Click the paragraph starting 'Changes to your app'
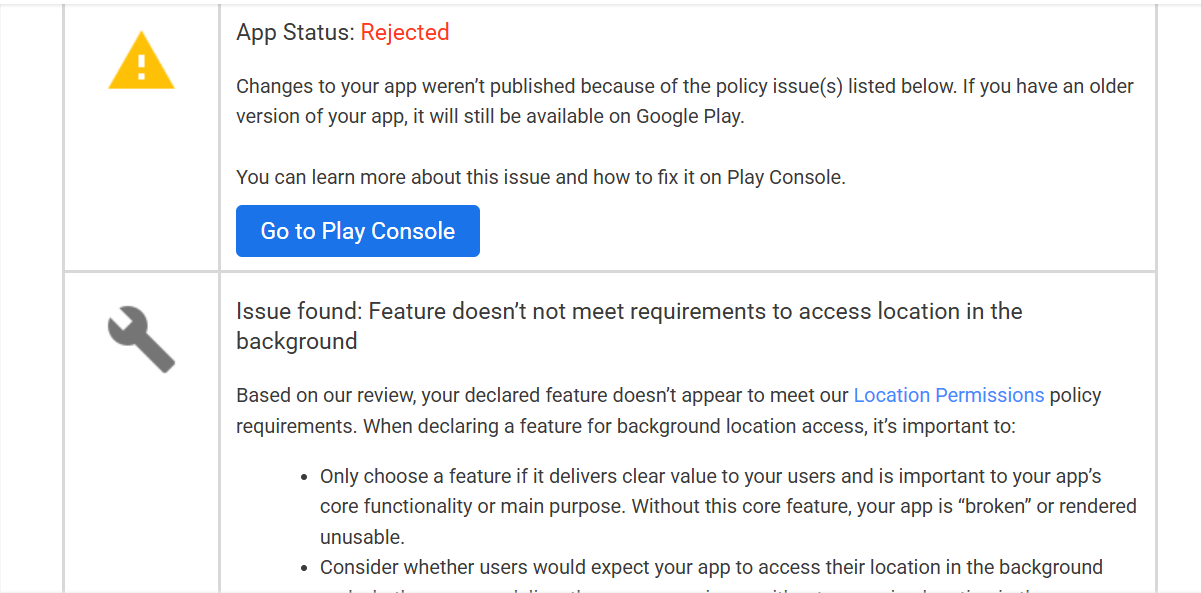The width and height of the screenshot is (1201, 593). pyautogui.click(x=684, y=101)
